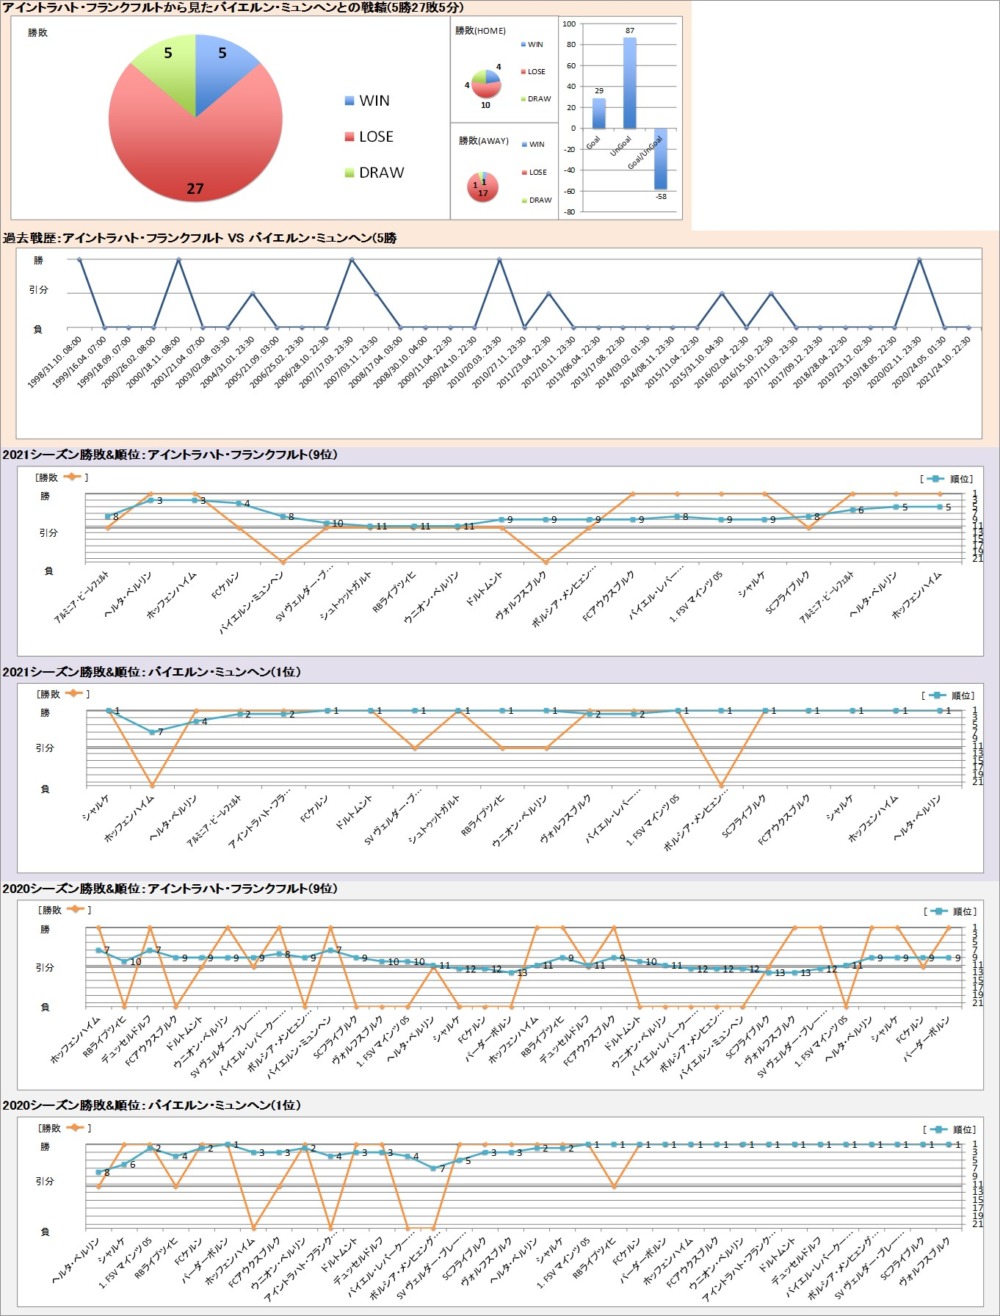
Task: Select the UnGoal bar labeled 87
Action: (x=630, y=83)
